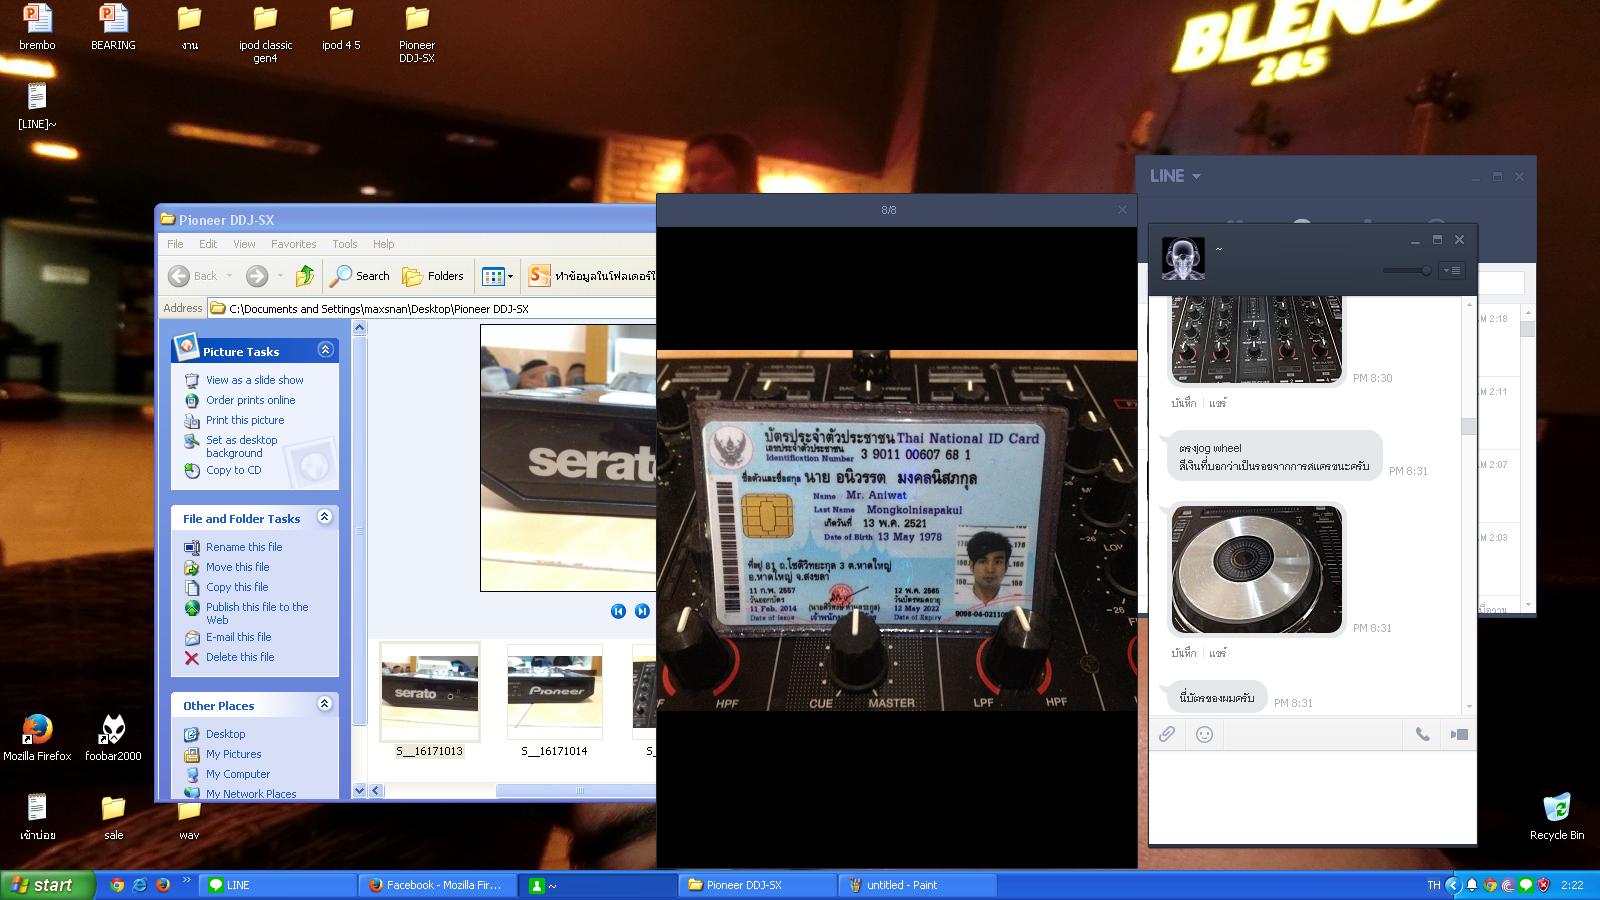The width and height of the screenshot is (1600, 900).
Task: Go to Desktop under Other Places
Action: click(x=225, y=734)
